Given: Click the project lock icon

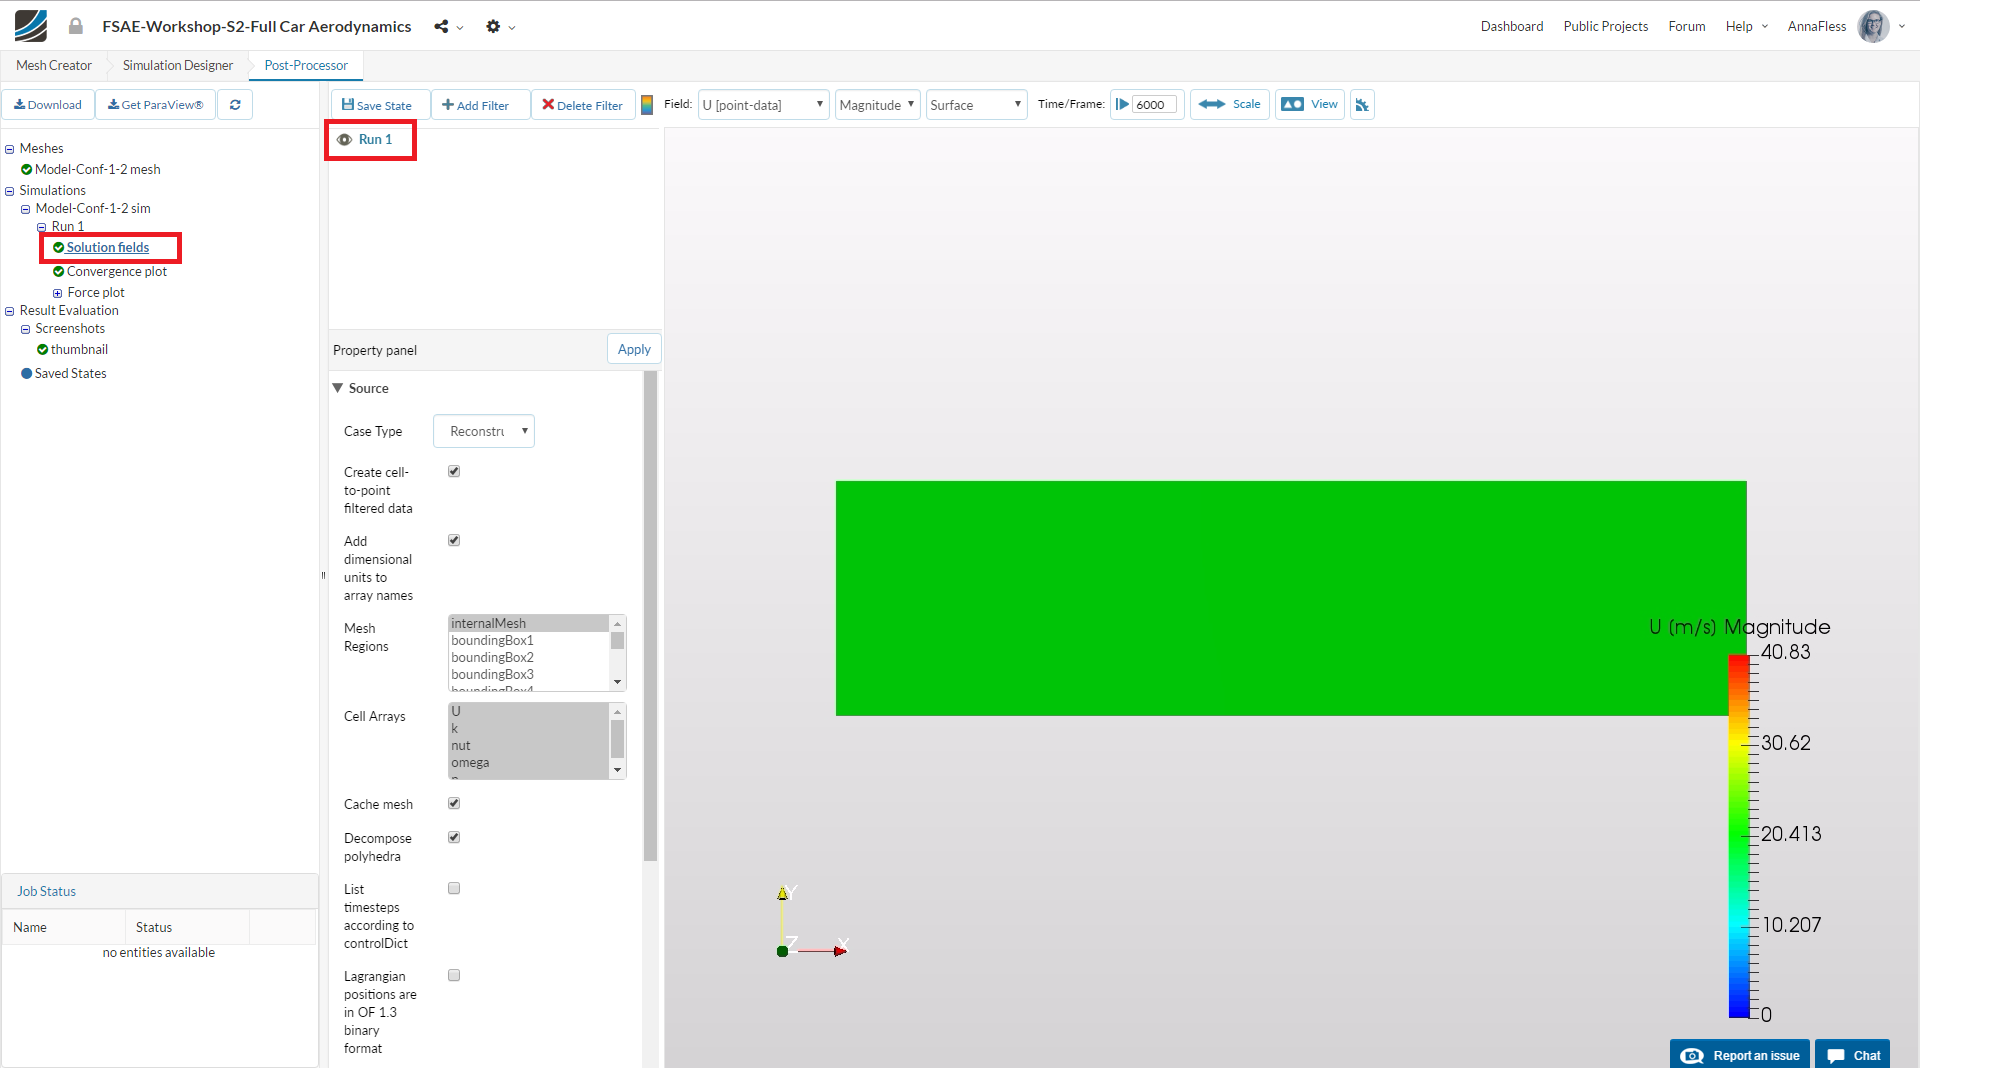Looking at the screenshot, I should click(75, 26).
